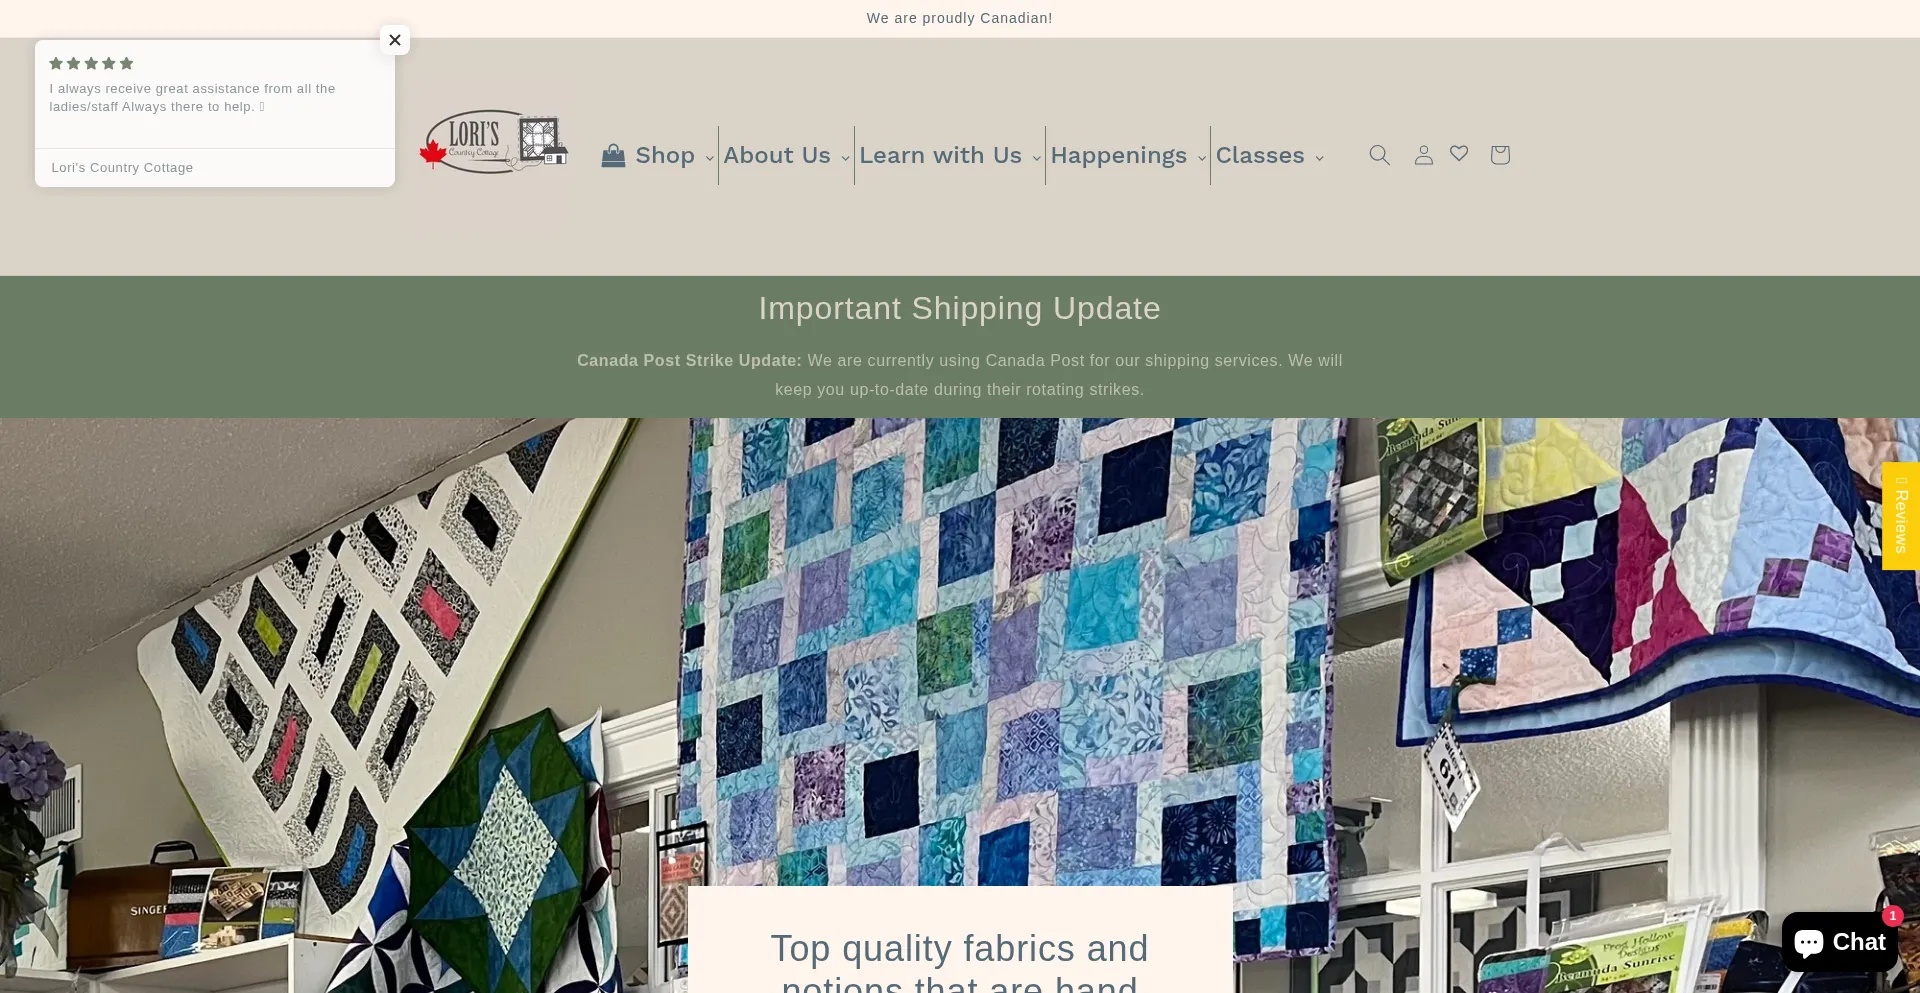The image size is (1920, 993).
Task: Expand the Happenings dropdown chevron
Action: coord(1201,158)
